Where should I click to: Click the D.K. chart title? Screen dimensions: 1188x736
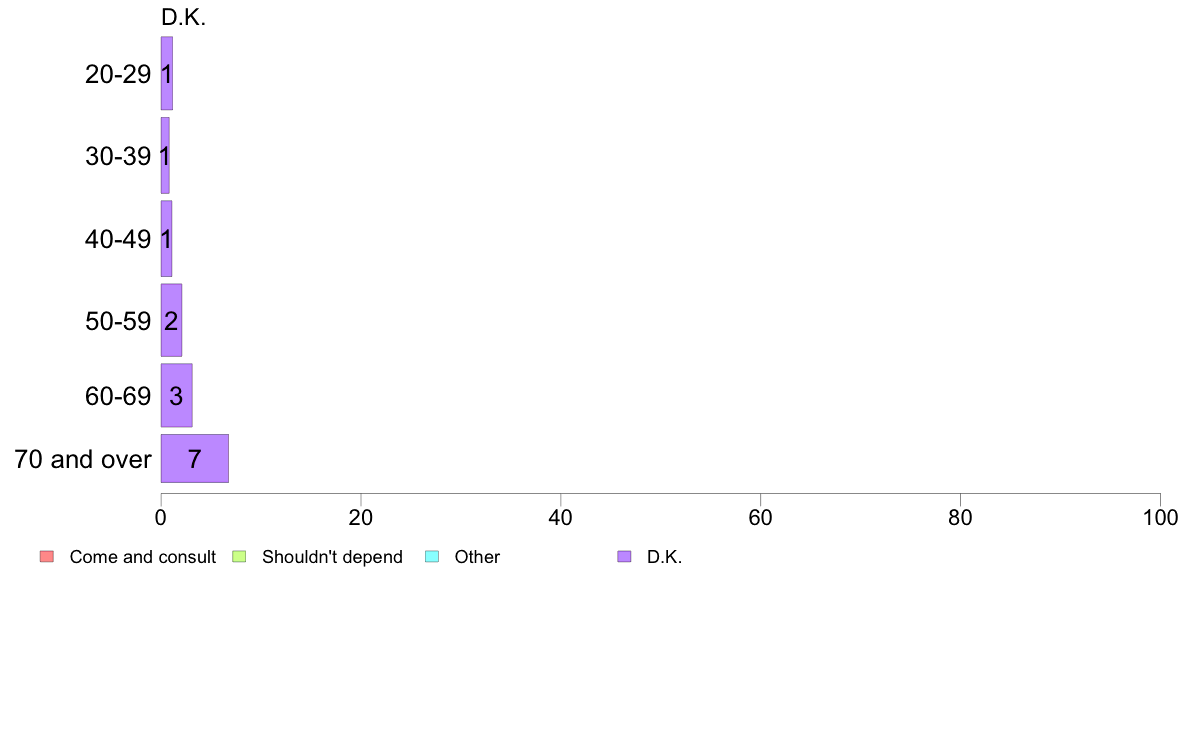pyautogui.click(x=183, y=17)
